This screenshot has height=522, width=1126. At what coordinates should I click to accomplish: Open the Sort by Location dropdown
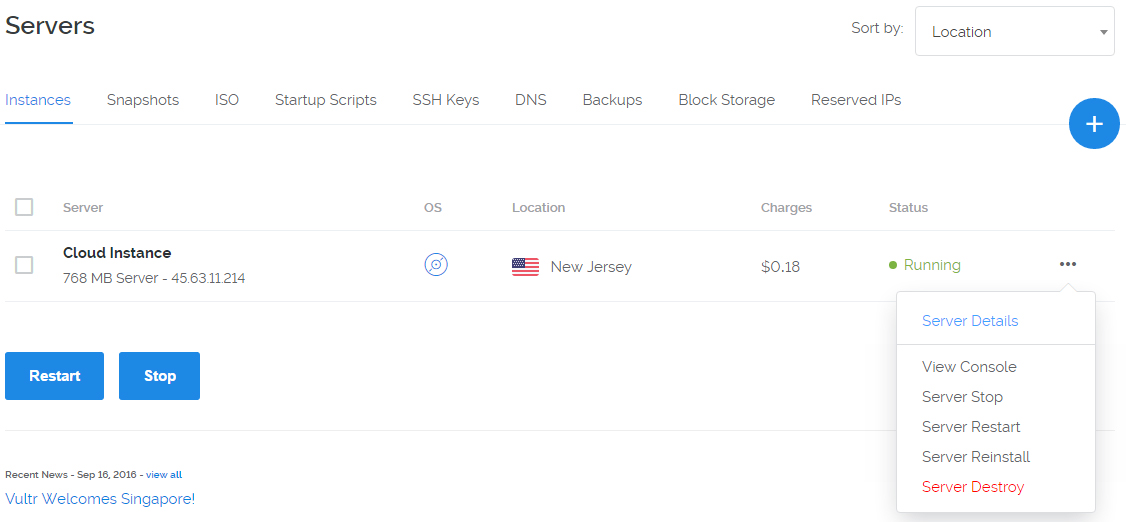[1014, 32]
